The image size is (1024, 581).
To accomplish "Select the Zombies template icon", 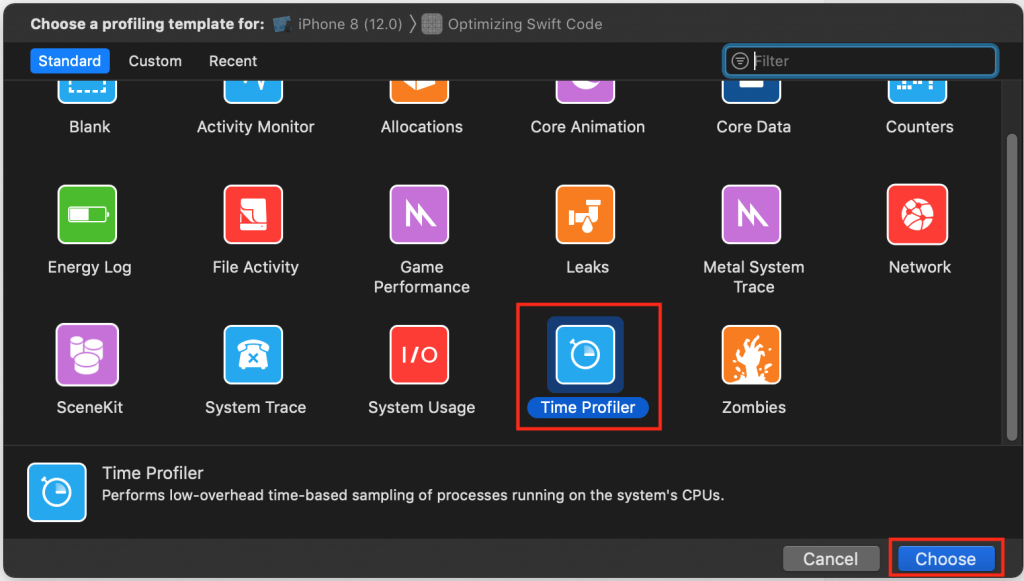I will click(x=752, y=355).
